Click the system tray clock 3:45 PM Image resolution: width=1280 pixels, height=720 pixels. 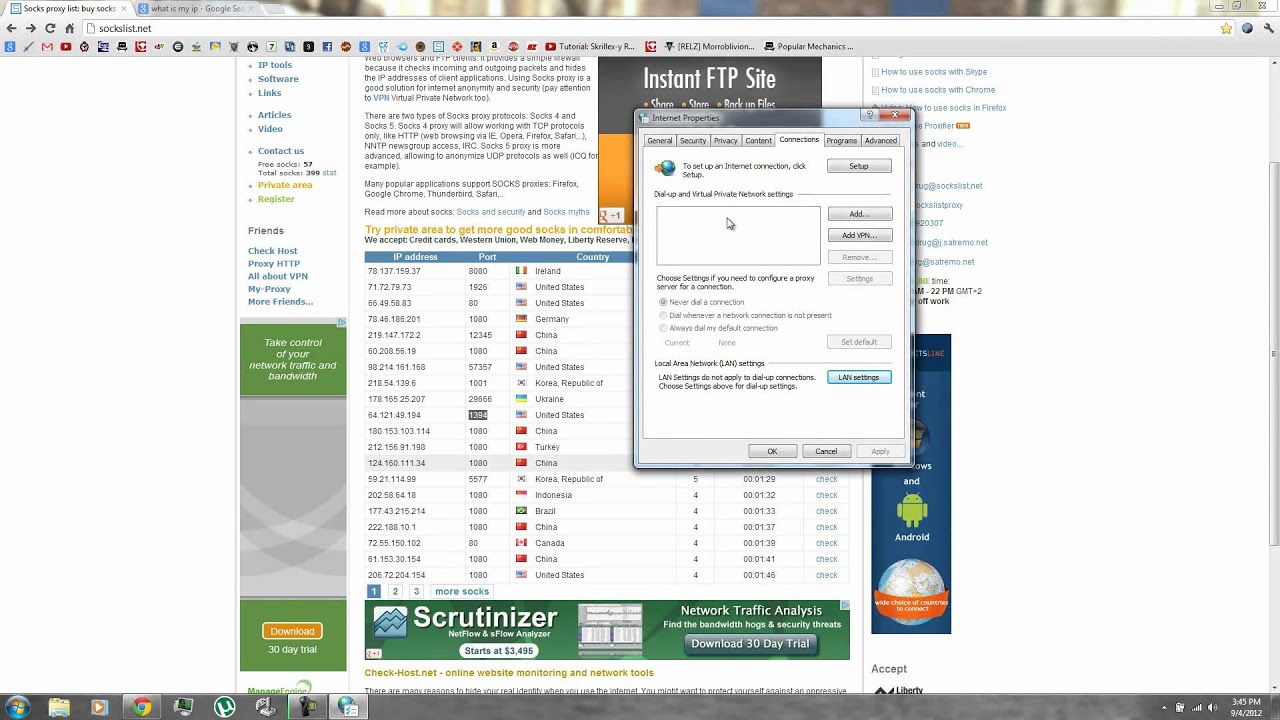point(1245,702)
